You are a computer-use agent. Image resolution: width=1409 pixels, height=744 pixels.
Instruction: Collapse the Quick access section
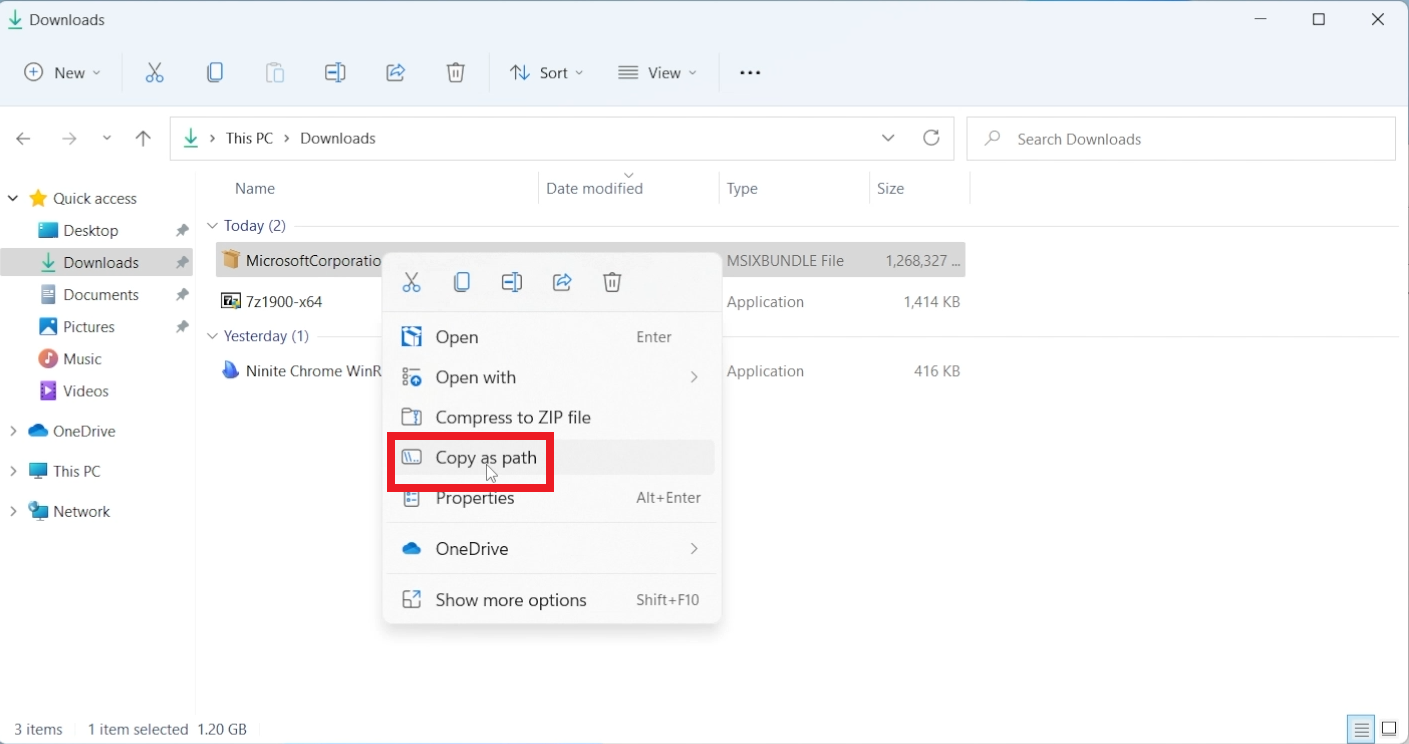point(13,198)
